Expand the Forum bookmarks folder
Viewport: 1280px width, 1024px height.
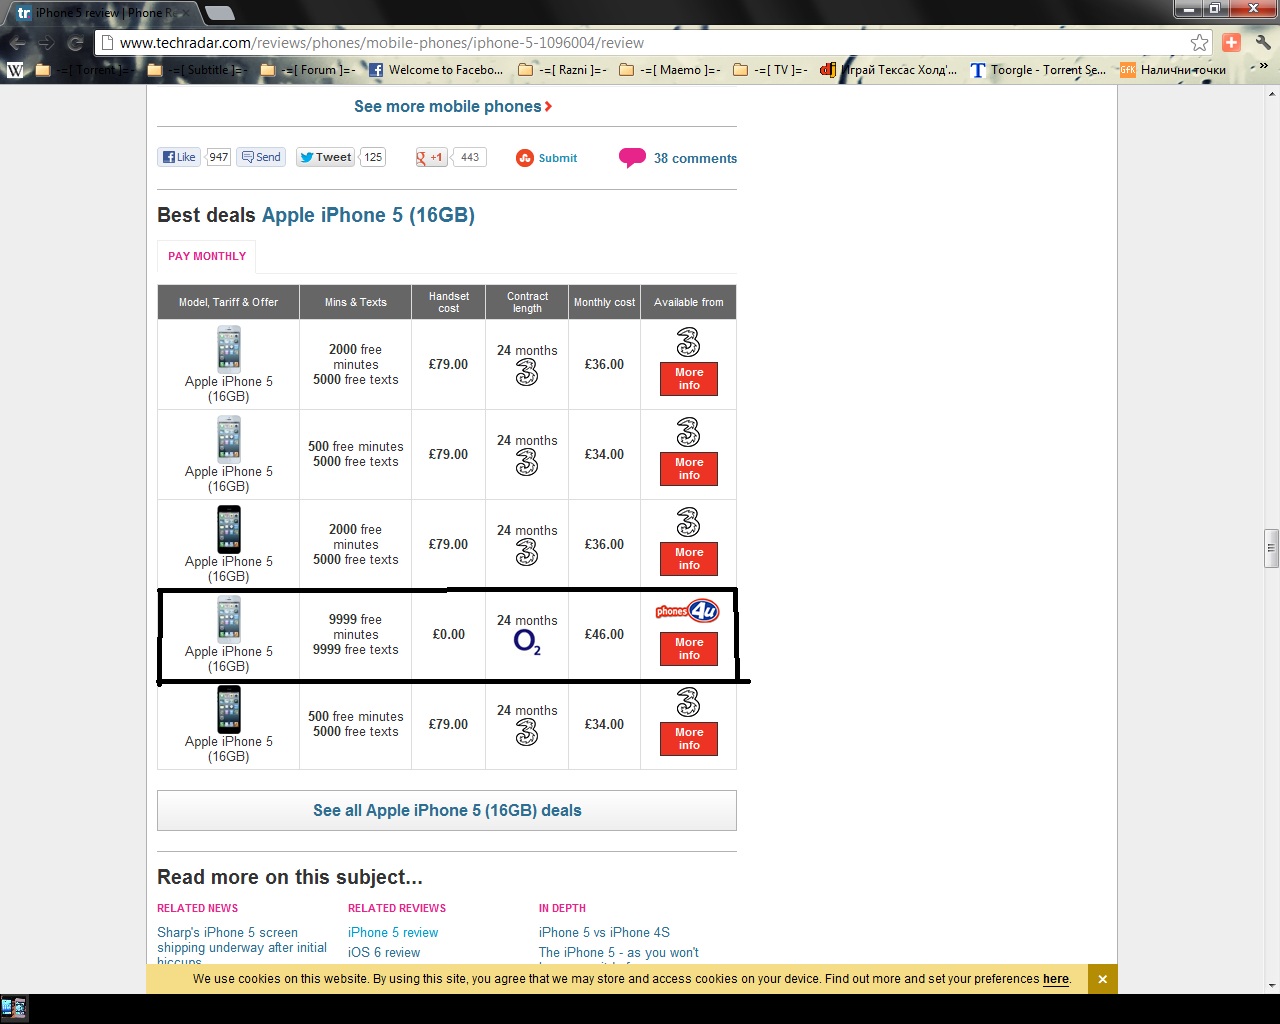(x=308, y=70)
